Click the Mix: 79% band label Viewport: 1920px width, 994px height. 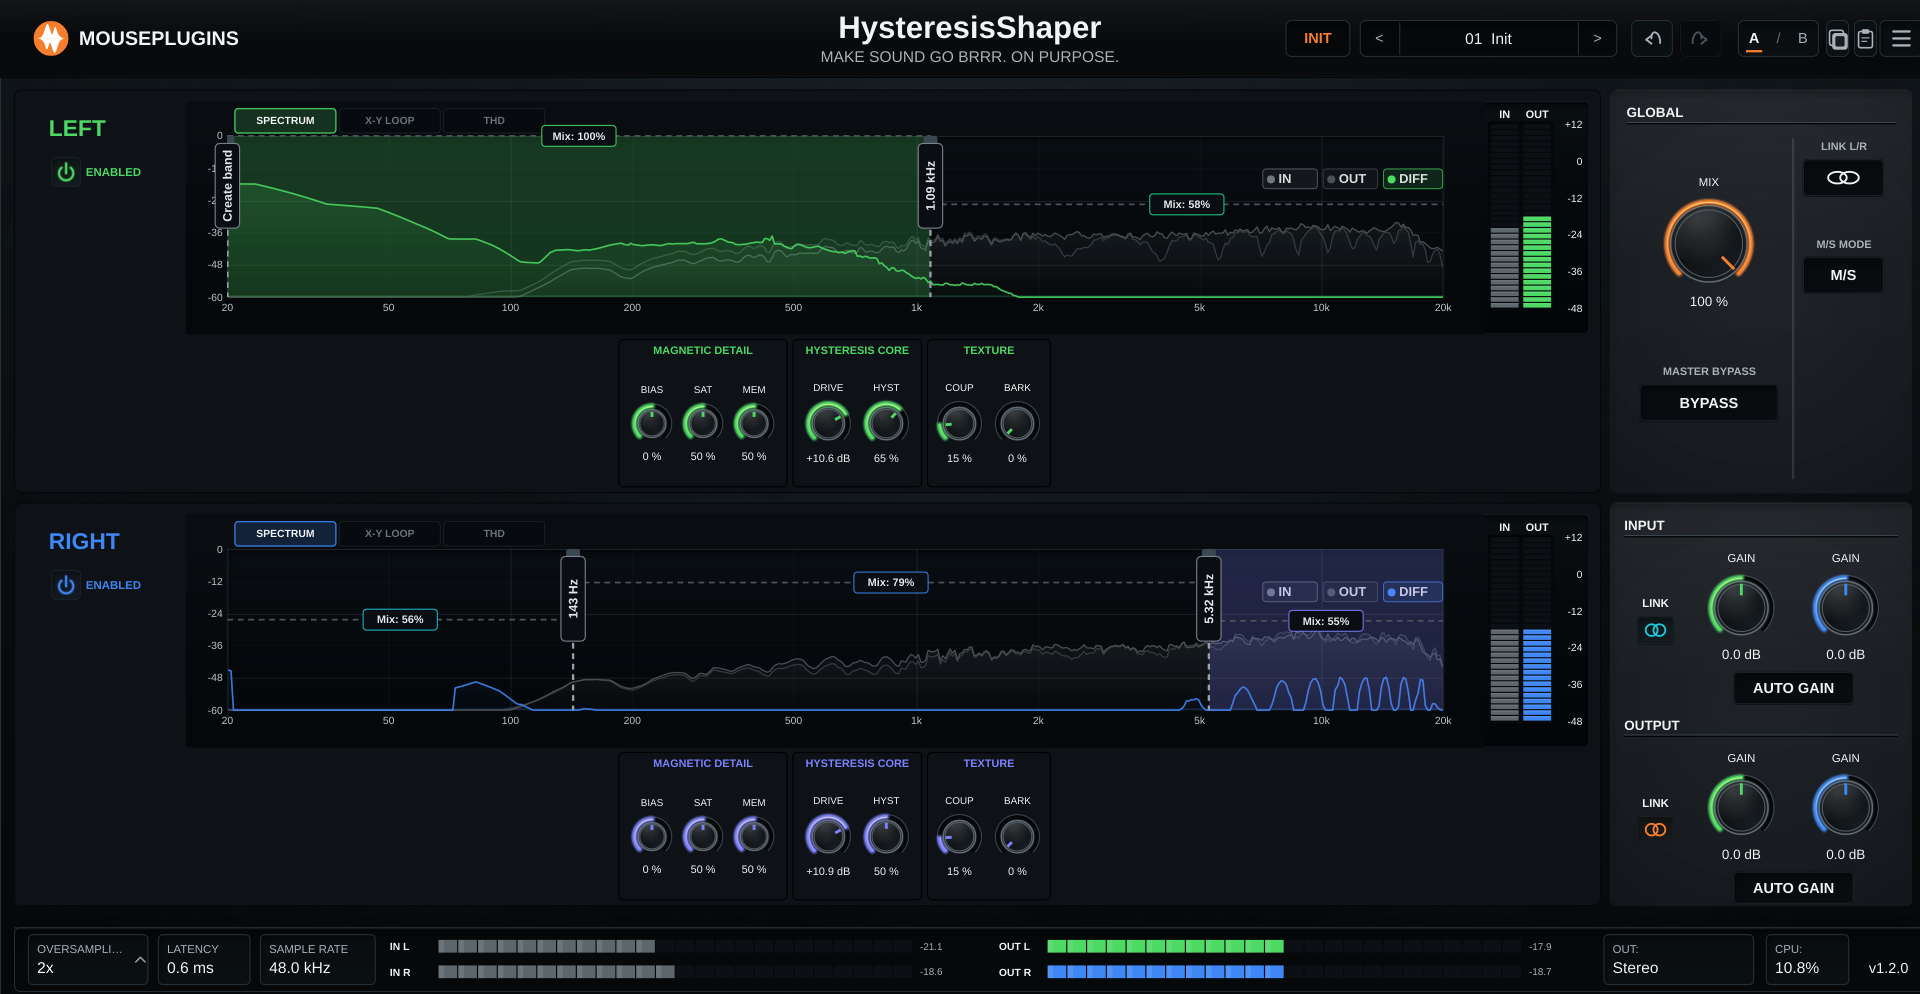[x=890, y=582]
